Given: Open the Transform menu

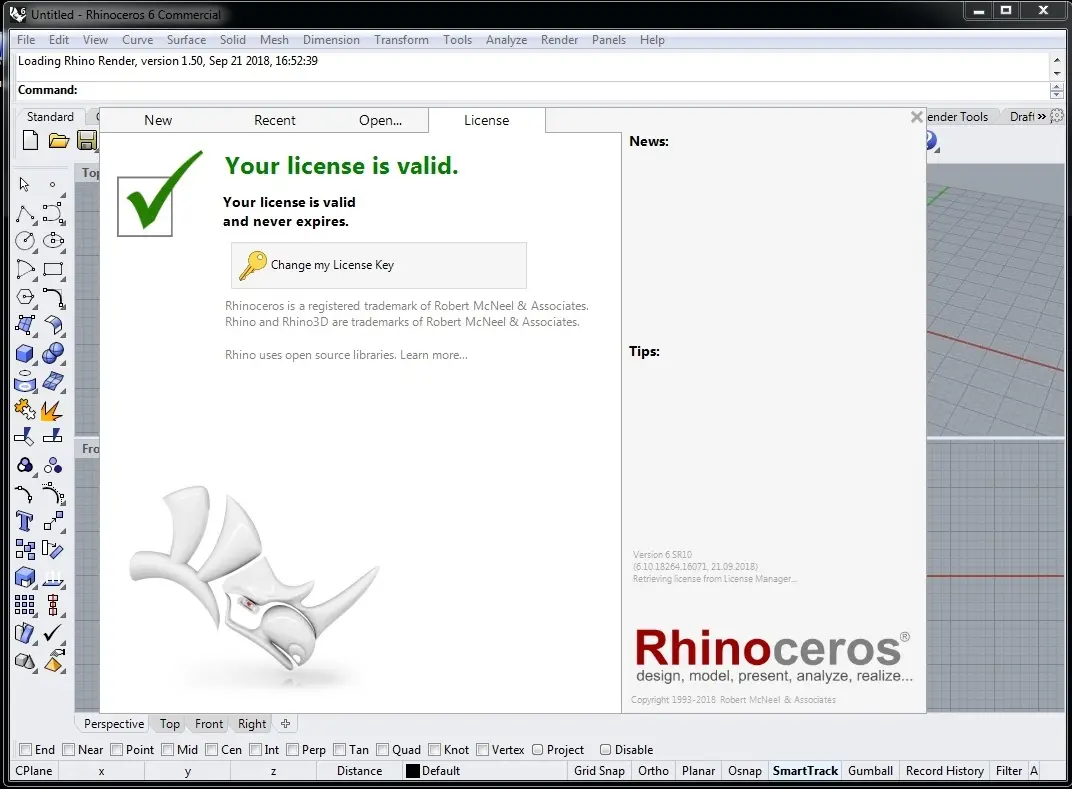Looking at the screenshot, I should 401,40.
